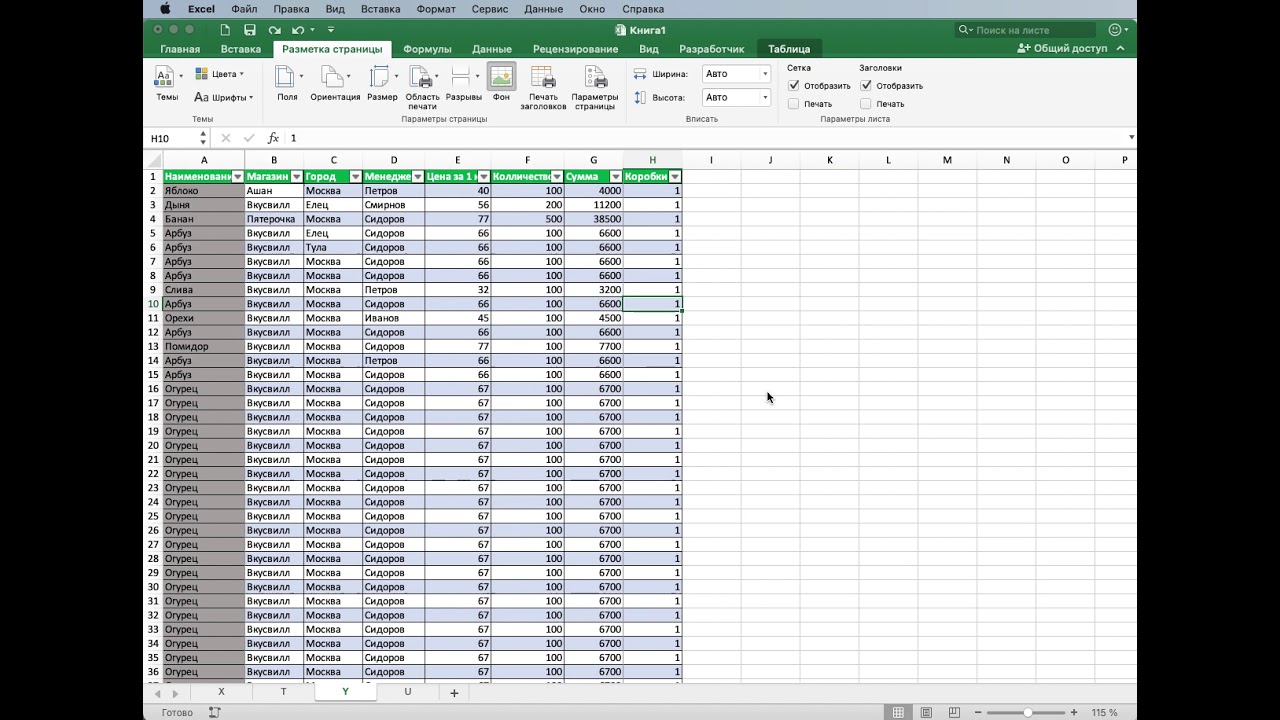The width and height of the screenshot is (1280, 720).
Task: Toggle Сетка Отобразить gridlines checkbox
Action: 794,86
